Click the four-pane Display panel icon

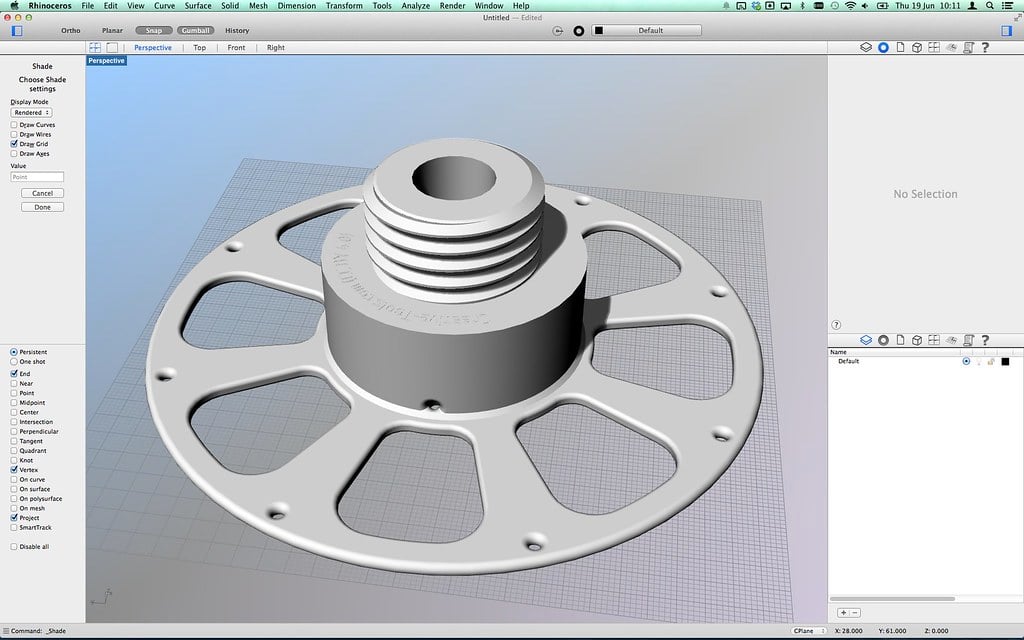click(x=935, y=47)
